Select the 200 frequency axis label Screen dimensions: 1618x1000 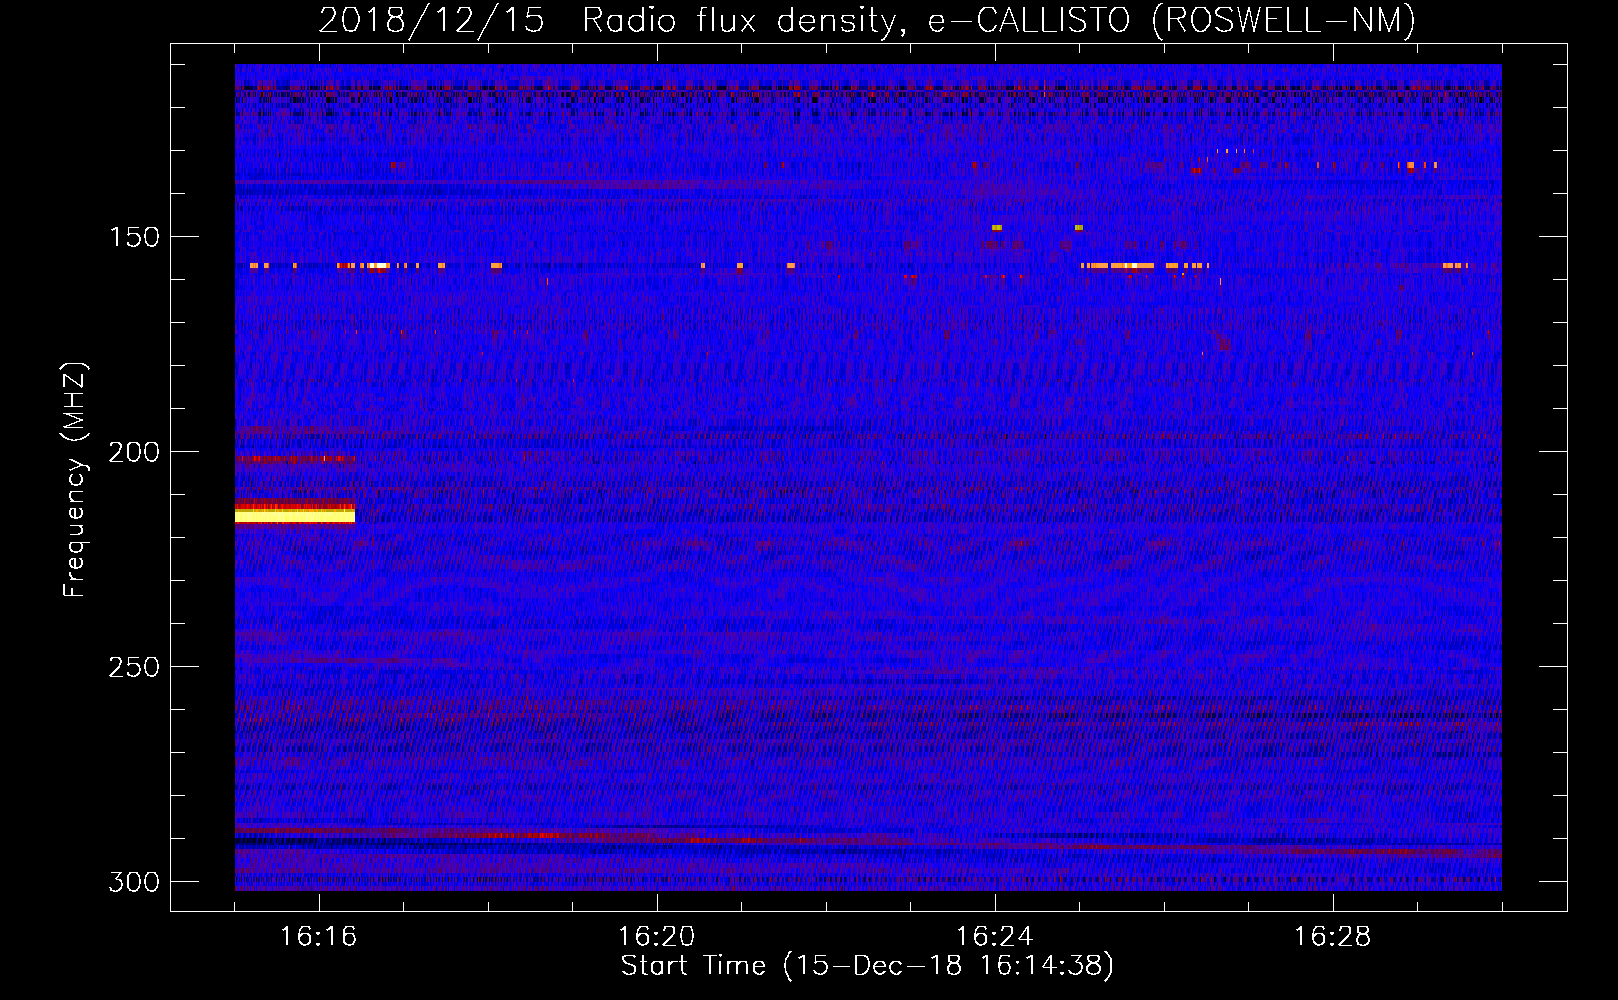click(x=133, y=452)
